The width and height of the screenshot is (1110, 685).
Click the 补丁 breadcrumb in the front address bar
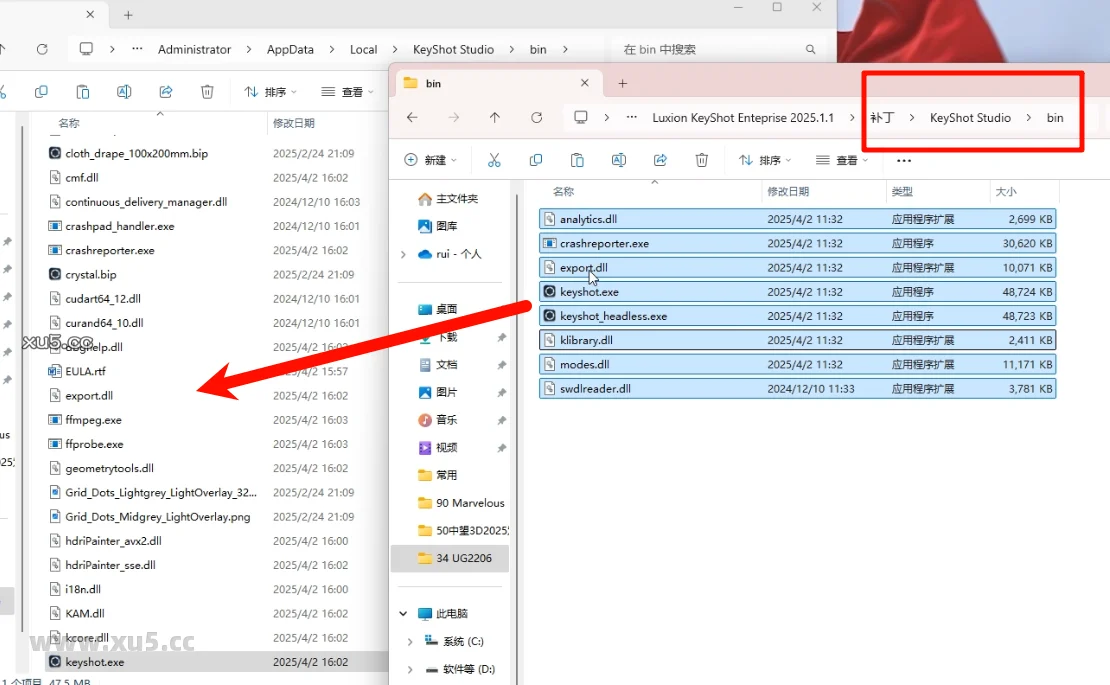(x=882, y=117)
